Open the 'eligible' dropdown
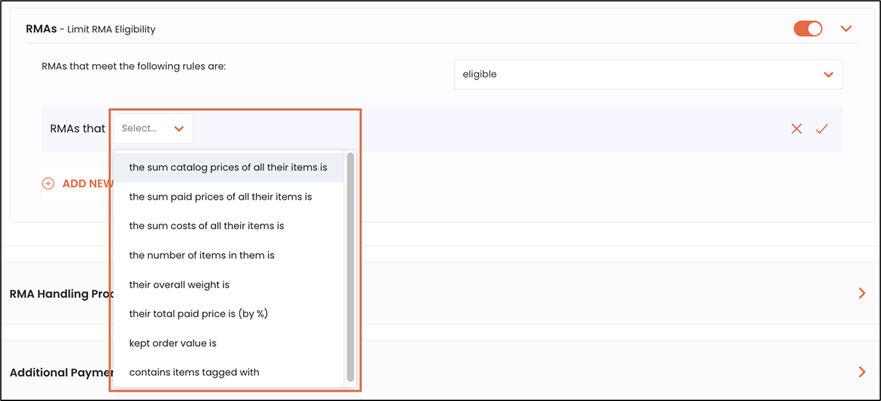This screenshot has height=401, width=881. coord(647,74)
